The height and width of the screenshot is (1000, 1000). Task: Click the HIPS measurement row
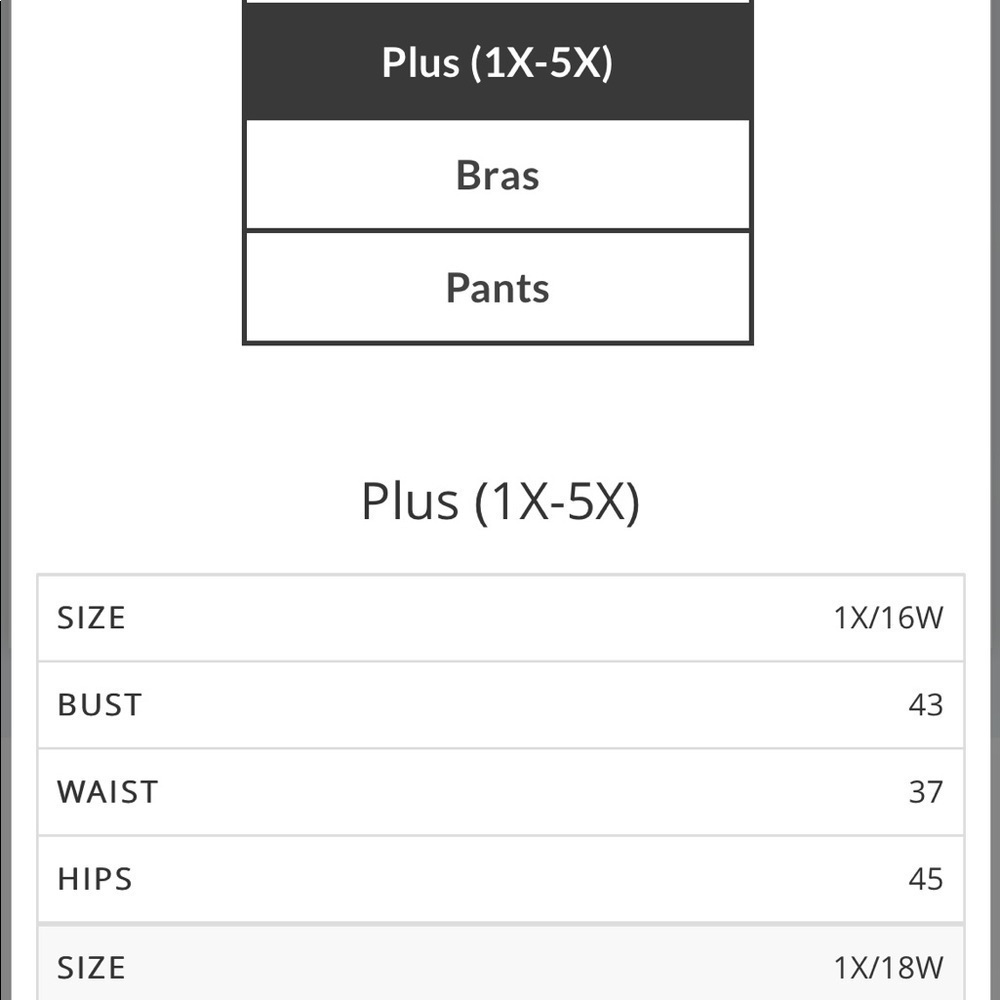[500, 879]
